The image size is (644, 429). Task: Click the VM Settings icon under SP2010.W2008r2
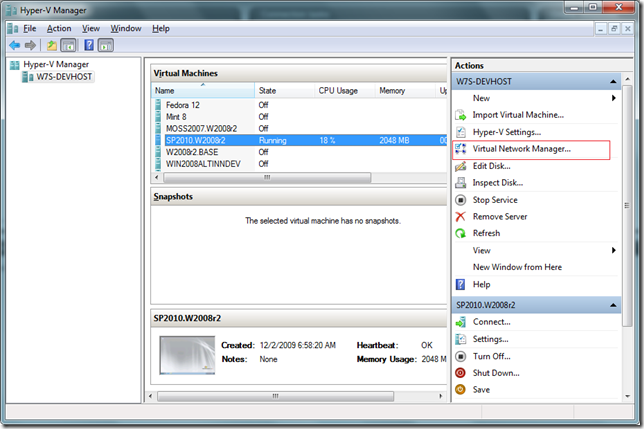(x=461, y=339)
